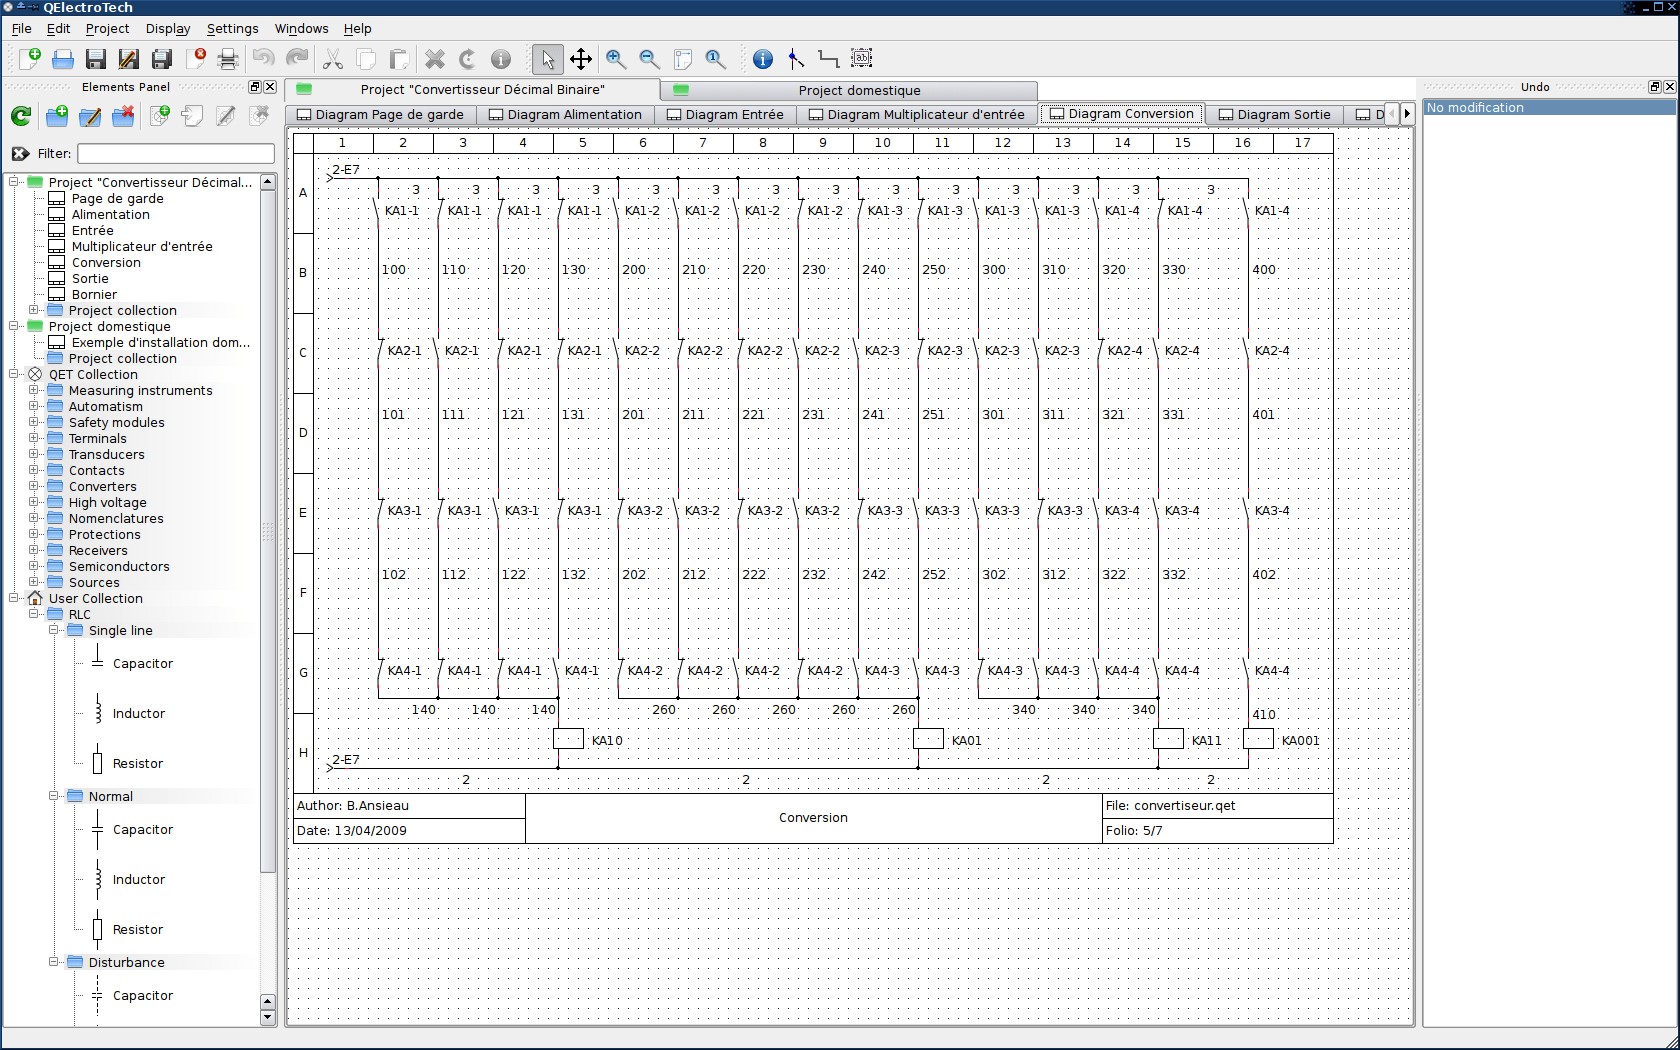Open the Settings menu
Screen dimensions: 1680x1050
click(232, 29)
